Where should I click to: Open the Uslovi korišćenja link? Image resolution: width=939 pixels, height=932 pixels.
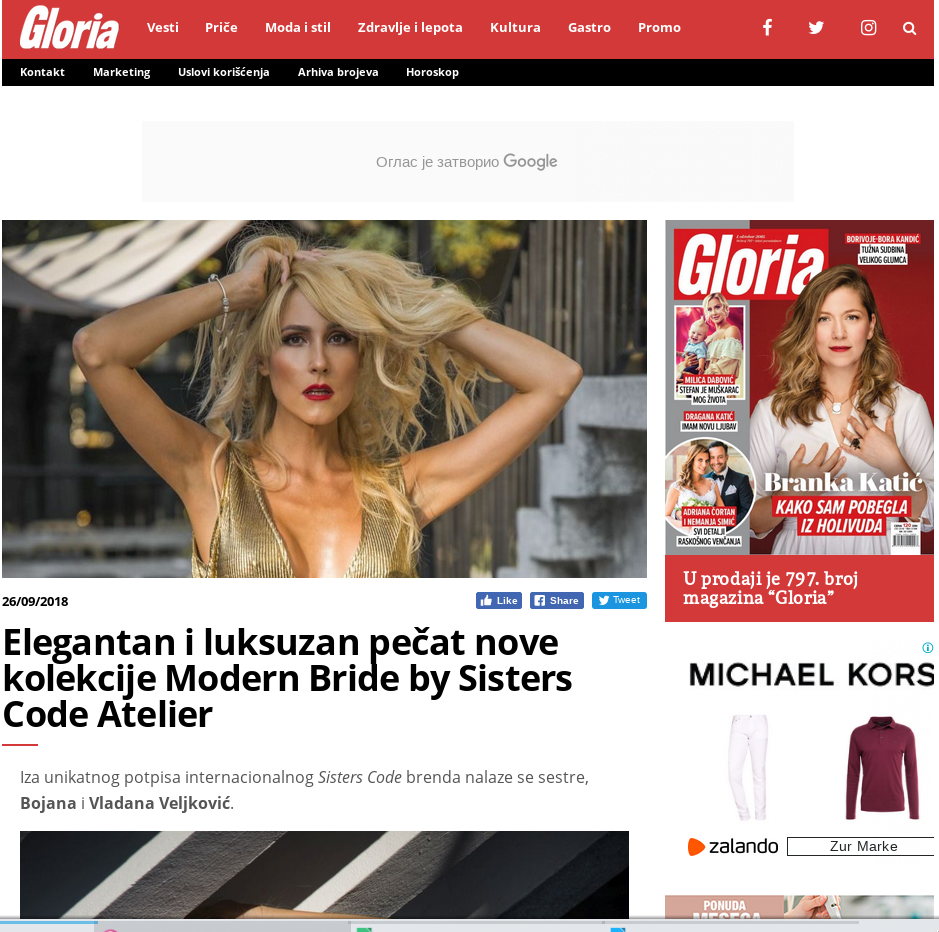[223, 72]
